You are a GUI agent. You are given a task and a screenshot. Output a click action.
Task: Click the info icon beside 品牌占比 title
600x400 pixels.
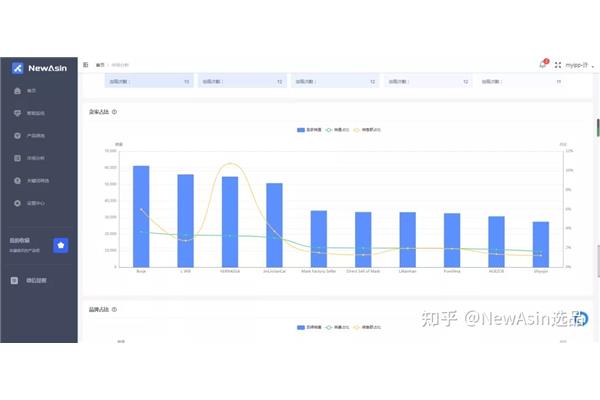click(x=114, y=309)
